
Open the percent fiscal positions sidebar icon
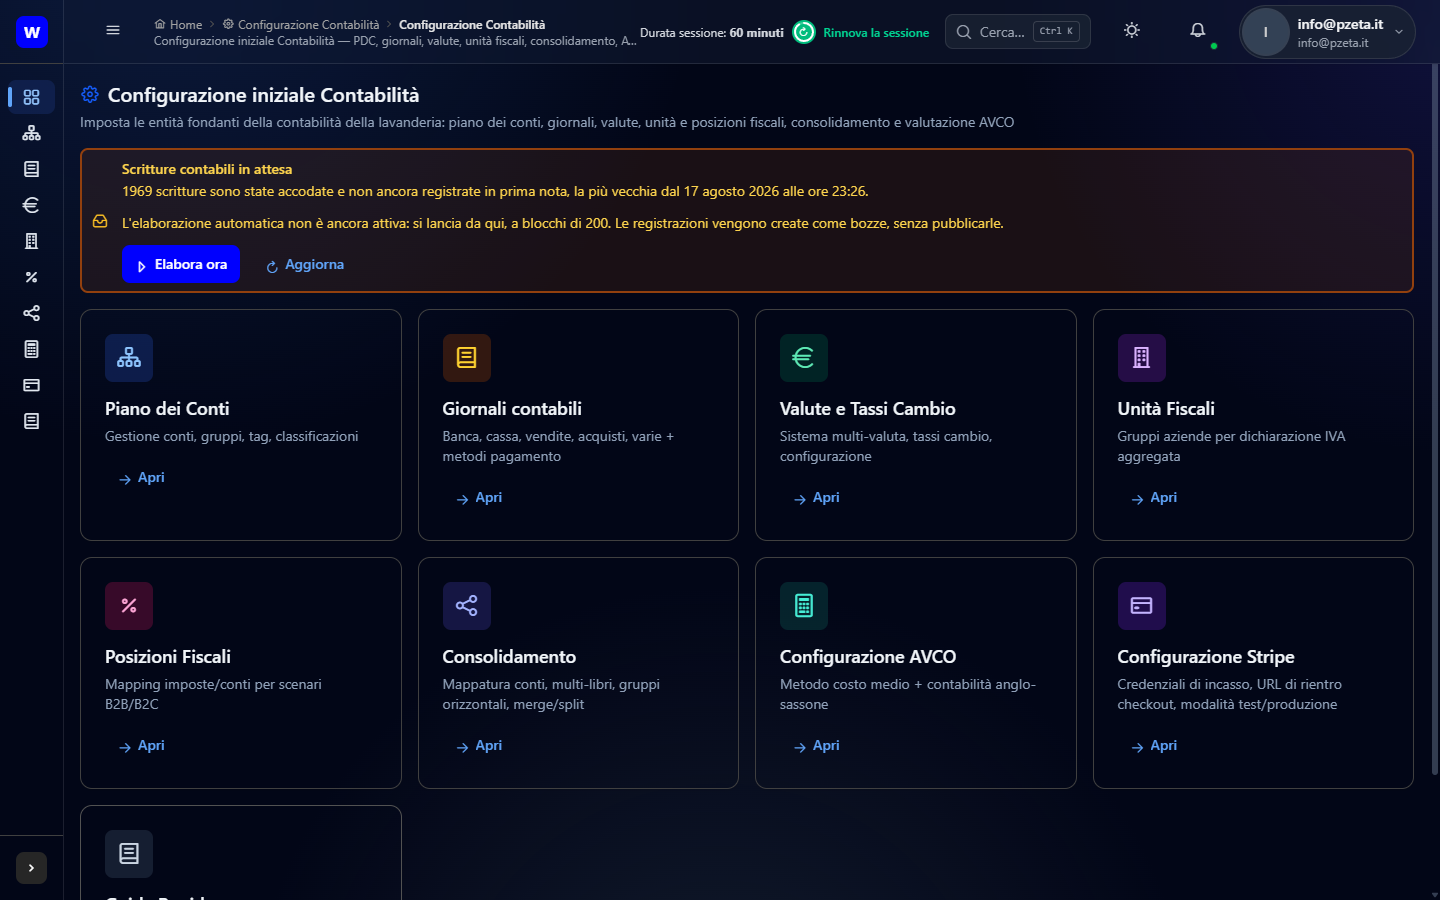(32, 277)
